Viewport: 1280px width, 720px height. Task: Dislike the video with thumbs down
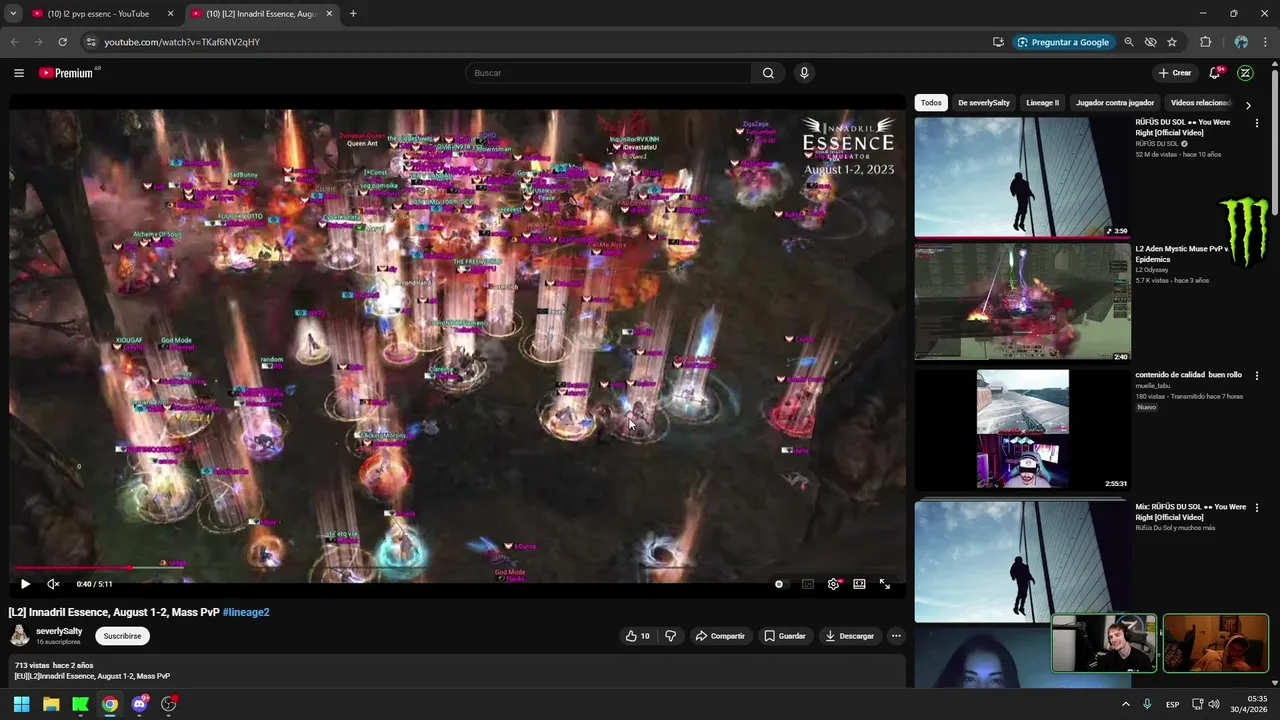coord(670,636)
